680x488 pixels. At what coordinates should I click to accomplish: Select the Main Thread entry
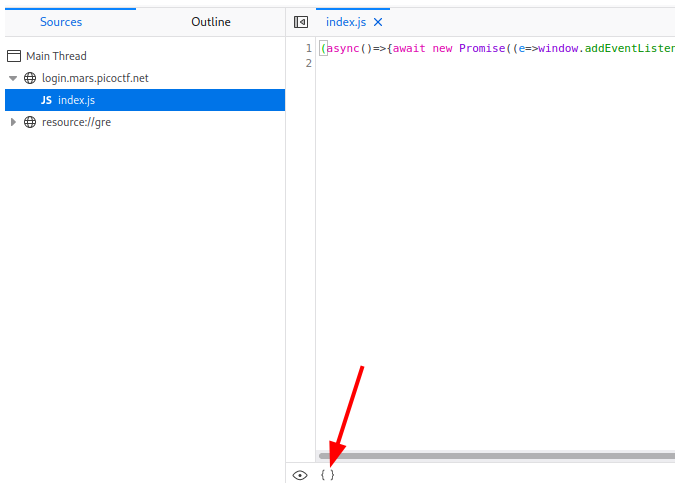click(56, 56)
